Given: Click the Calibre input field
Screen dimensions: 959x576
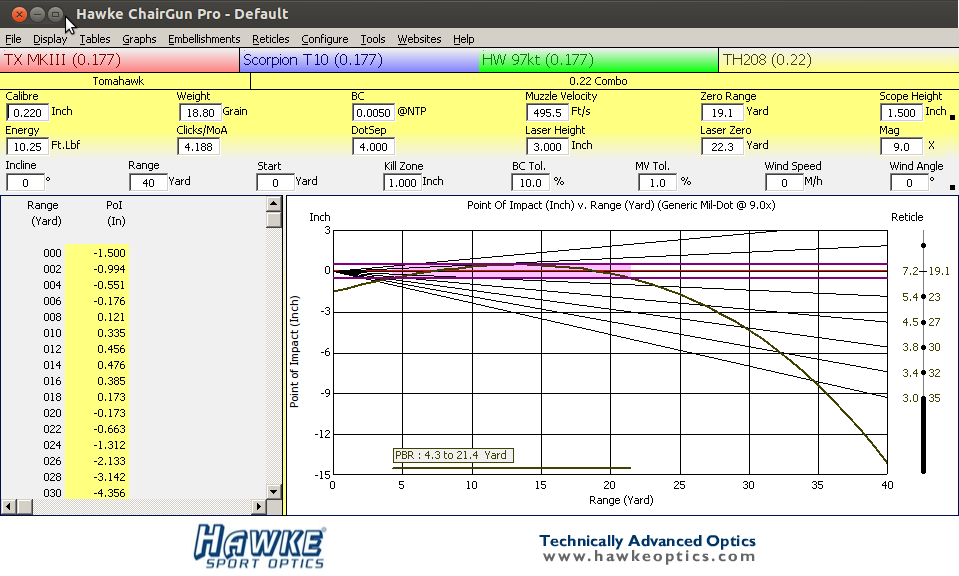Looking at the screenshot, I should pyautogui.click(x=28, y=113).
